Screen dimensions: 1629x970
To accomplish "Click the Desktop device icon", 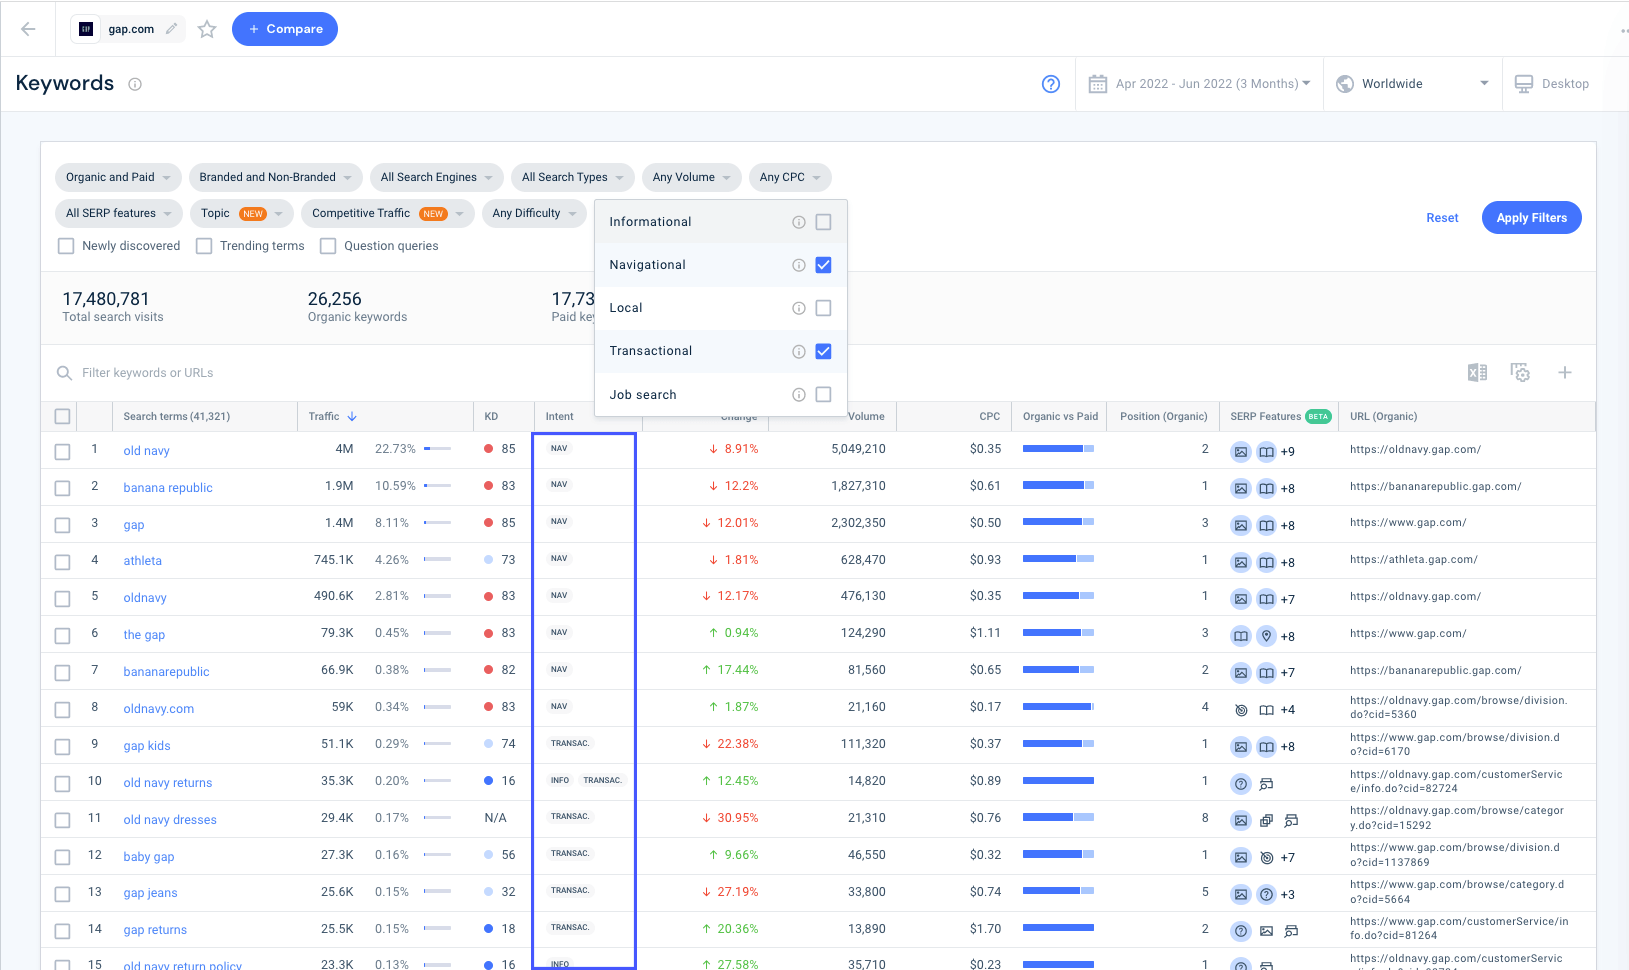I will [x=1523, y=83].
